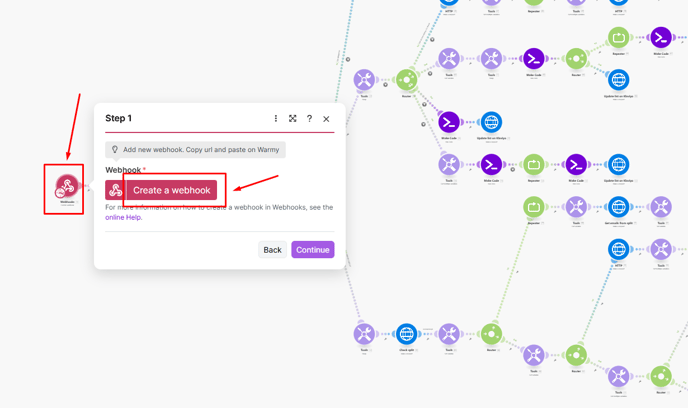Open Update list on Klaviyo ending the five-module branch
Image resolution: width=688 pixels, height=408 pixels.
pyautogui.click(x=619, y=165)
